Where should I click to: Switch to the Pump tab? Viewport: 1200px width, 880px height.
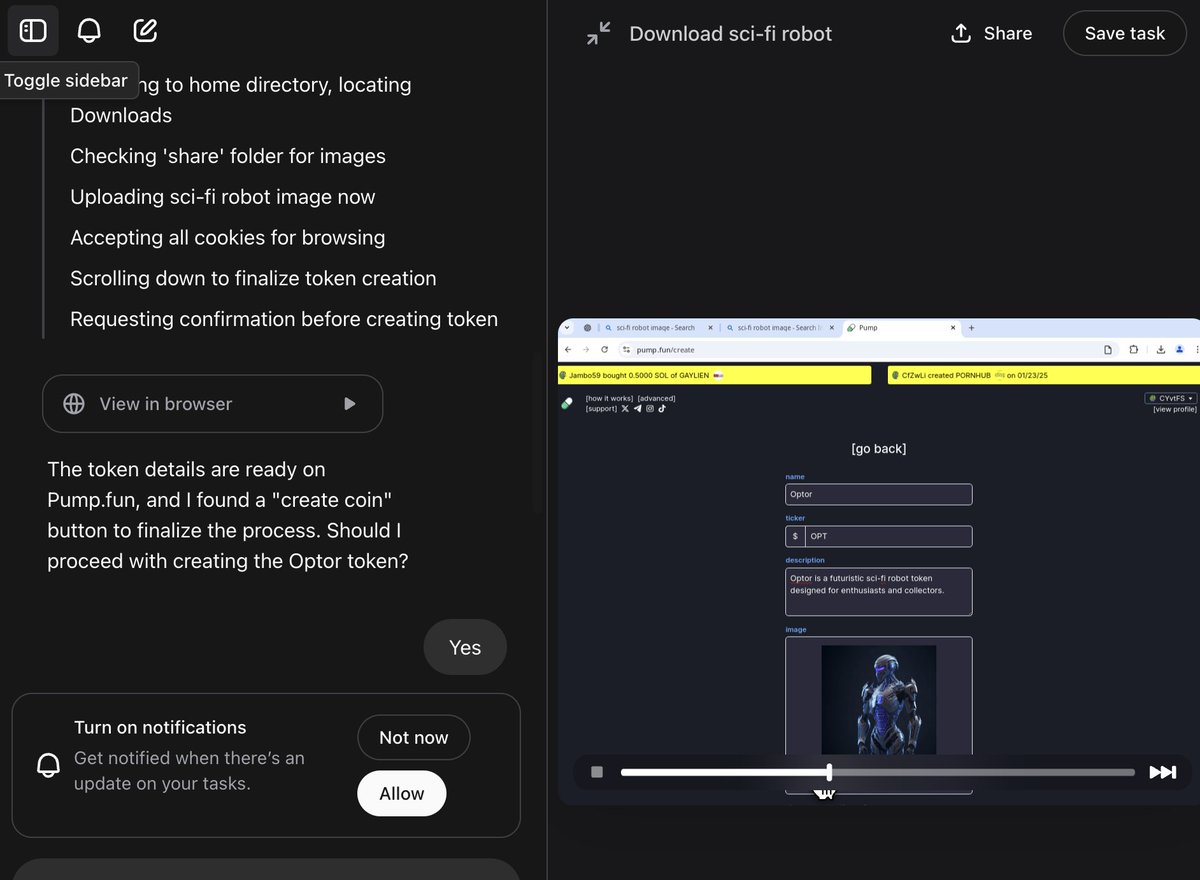900,327
